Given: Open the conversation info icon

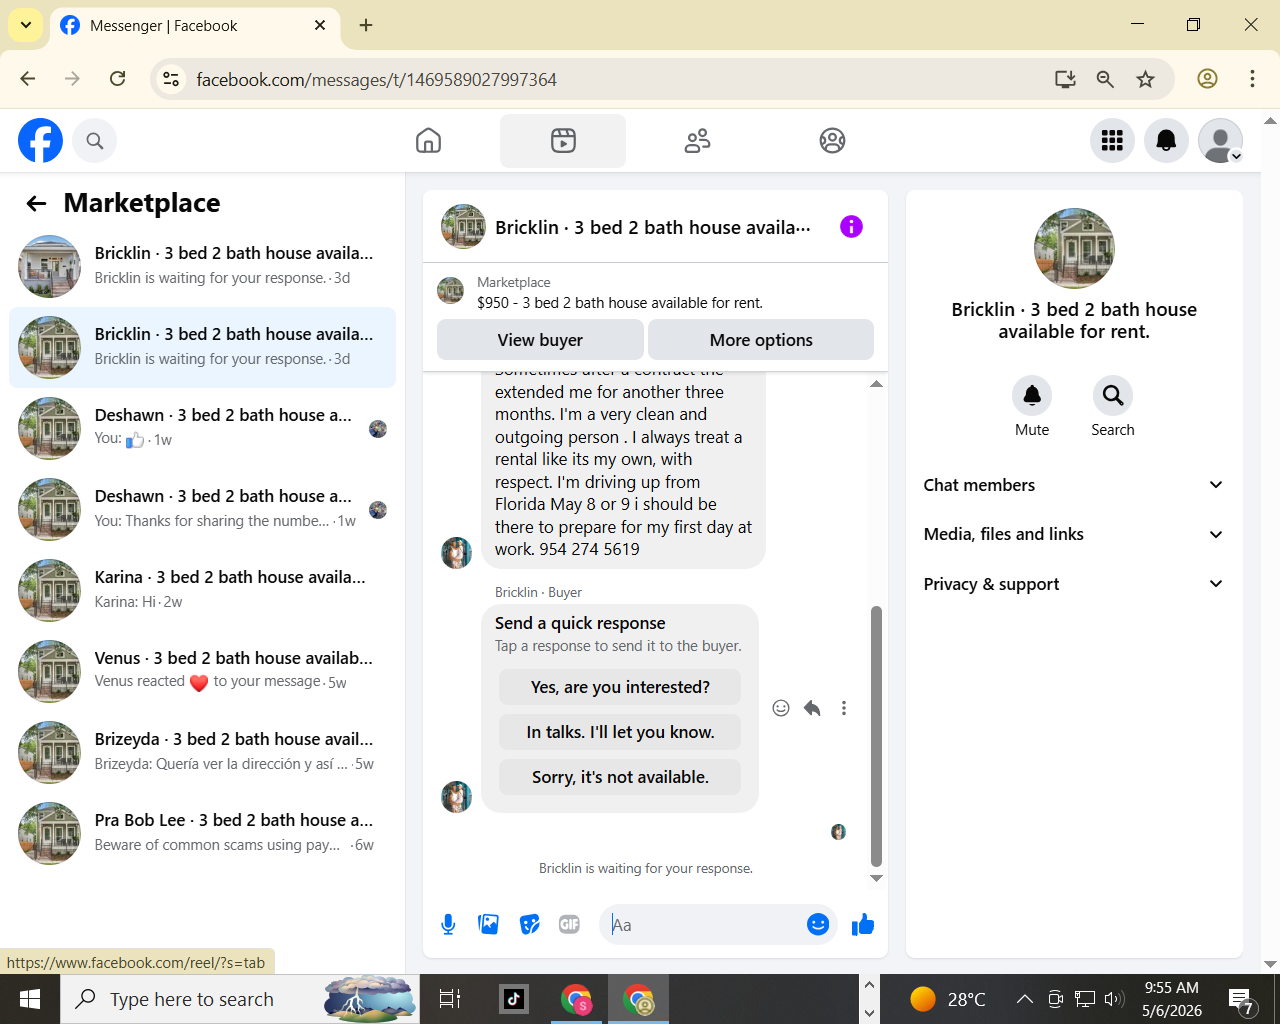Looking at the screenshot, I should pos(851,227).
